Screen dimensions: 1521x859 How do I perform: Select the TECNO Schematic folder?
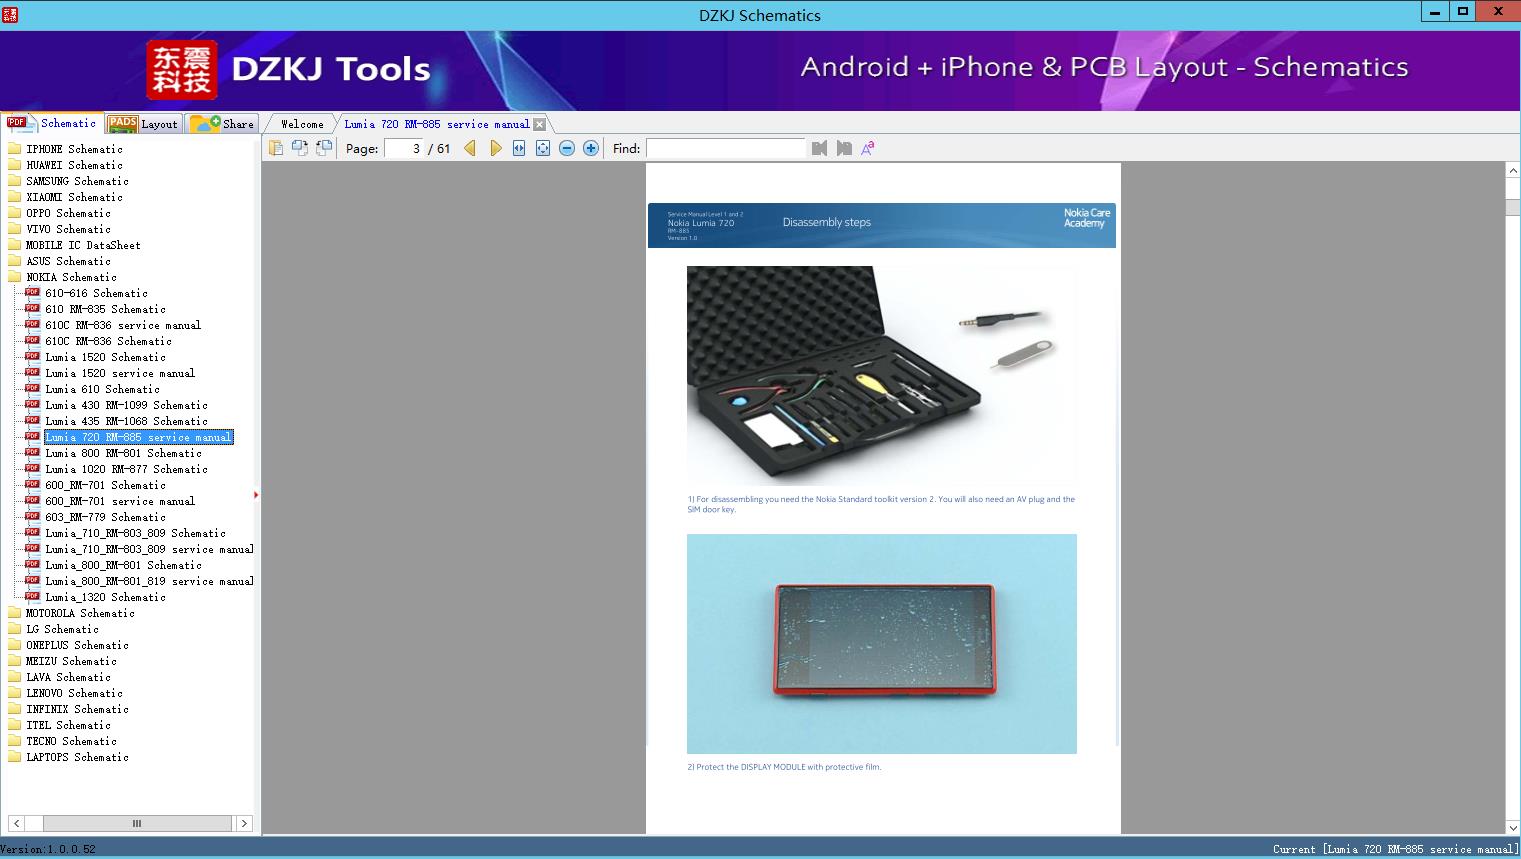[71, 741]
